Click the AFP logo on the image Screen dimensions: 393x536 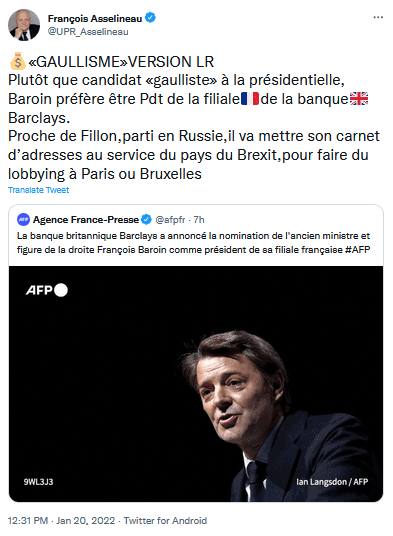pyautogui.click(x=47, y=290)
